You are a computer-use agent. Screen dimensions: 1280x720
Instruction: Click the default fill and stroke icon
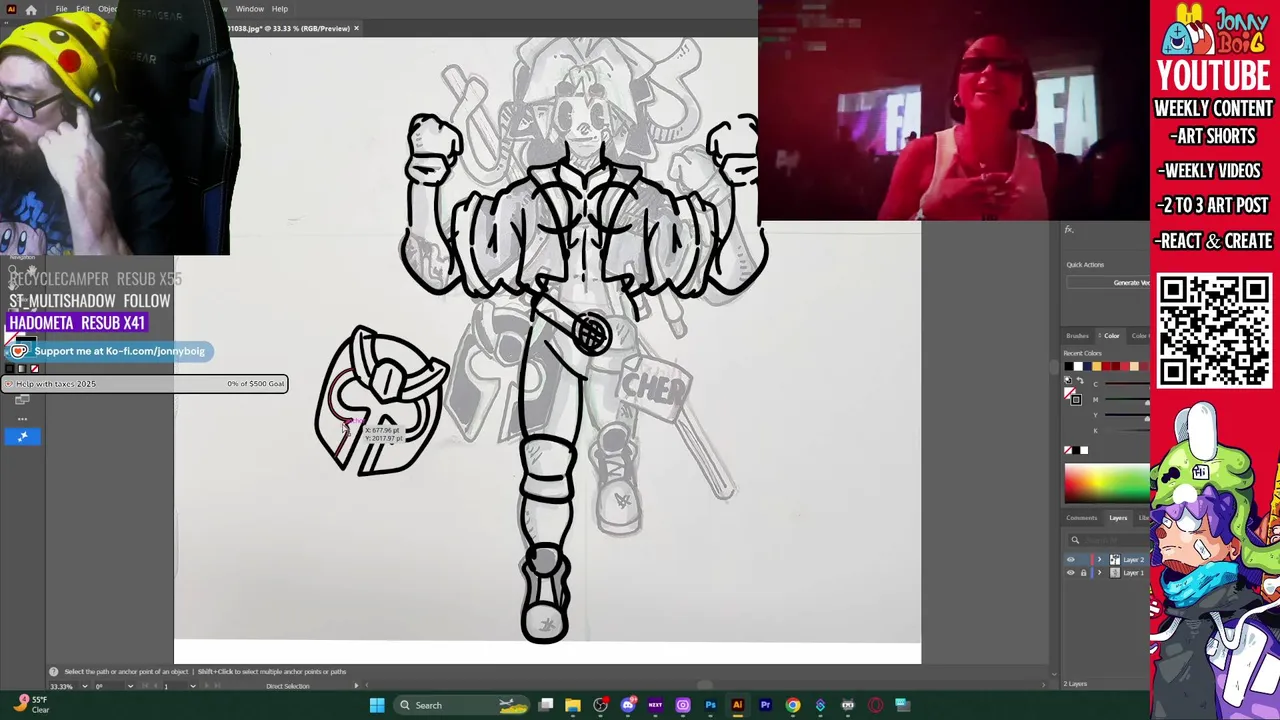(1068, 381)
